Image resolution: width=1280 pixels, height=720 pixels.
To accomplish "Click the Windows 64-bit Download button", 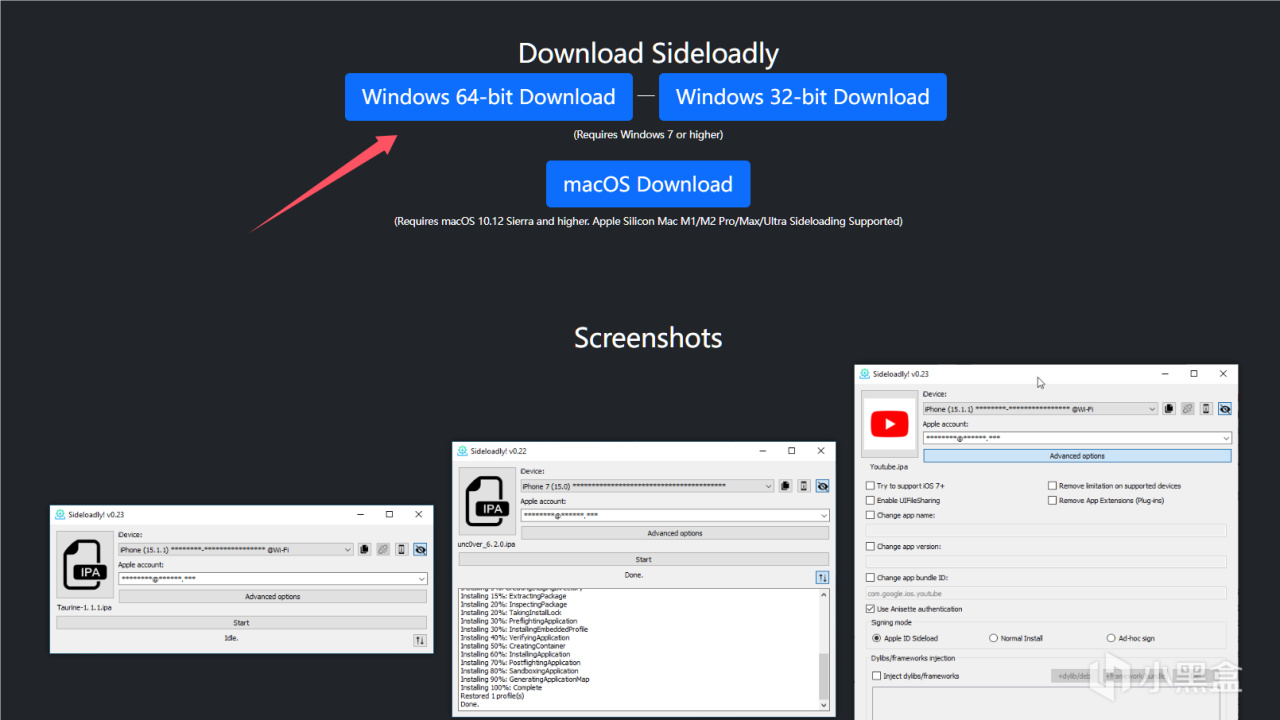I will (489, 97).
